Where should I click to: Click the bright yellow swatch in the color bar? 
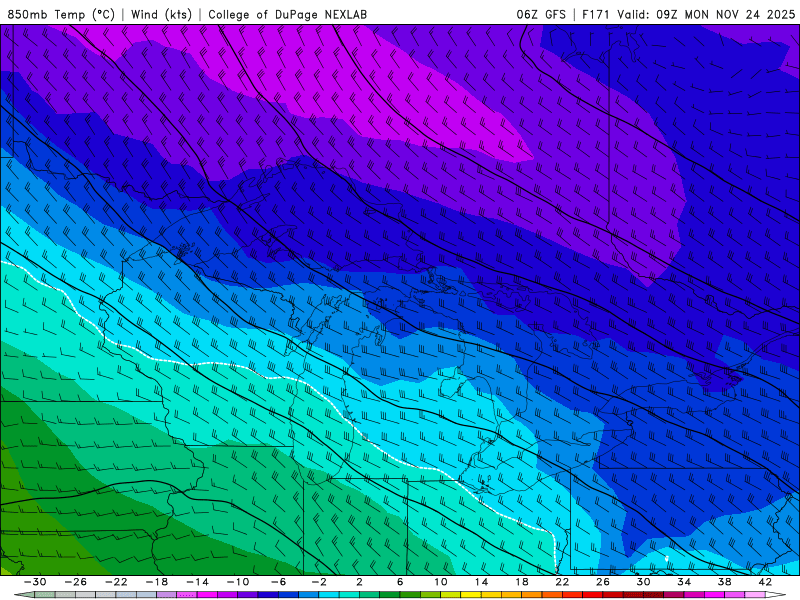470,595
